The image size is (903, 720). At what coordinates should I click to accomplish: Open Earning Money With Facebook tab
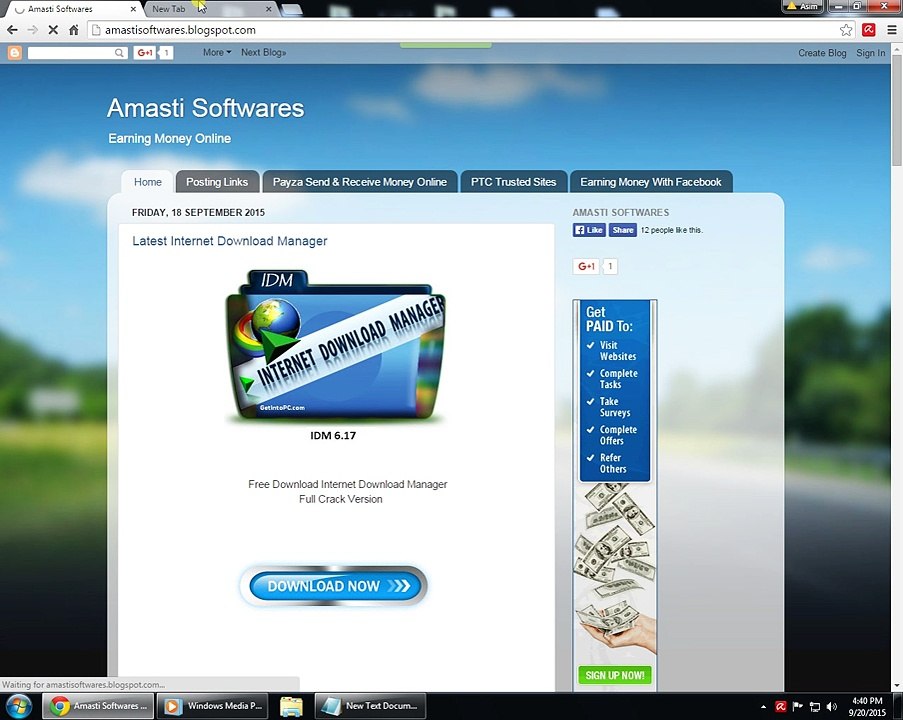pos(651,182)
